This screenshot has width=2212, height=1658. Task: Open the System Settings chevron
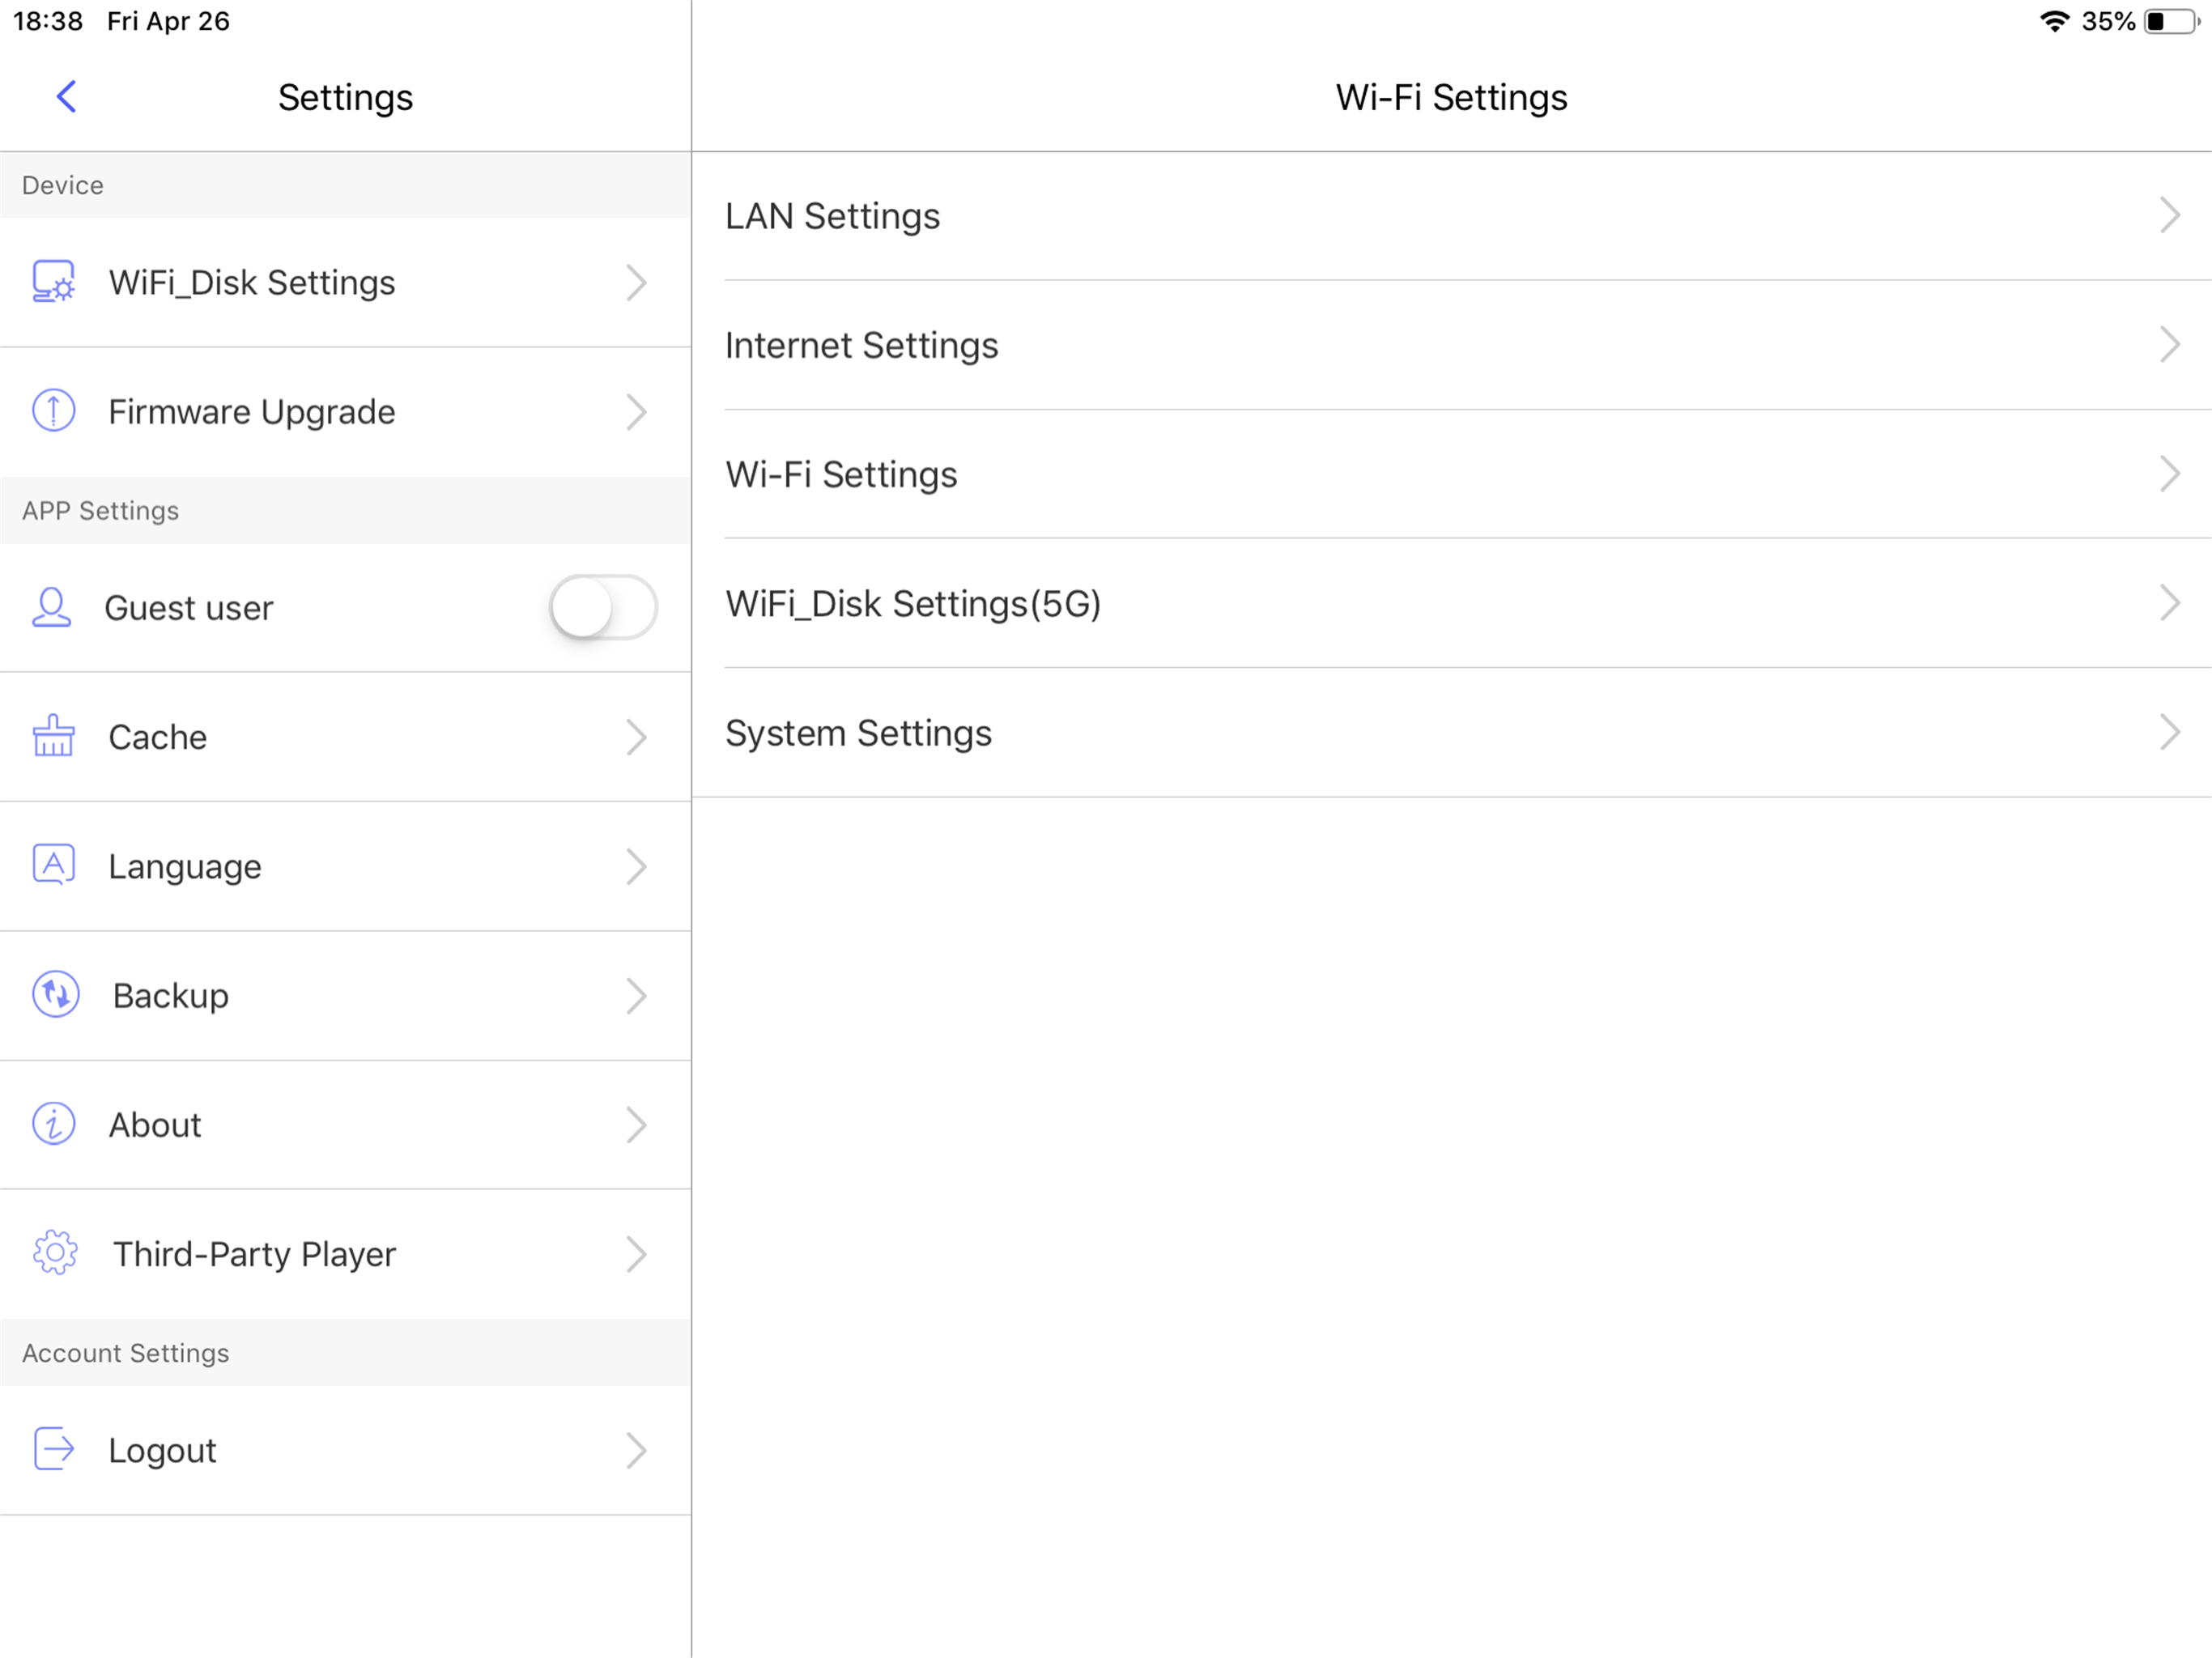point(2169,732)
